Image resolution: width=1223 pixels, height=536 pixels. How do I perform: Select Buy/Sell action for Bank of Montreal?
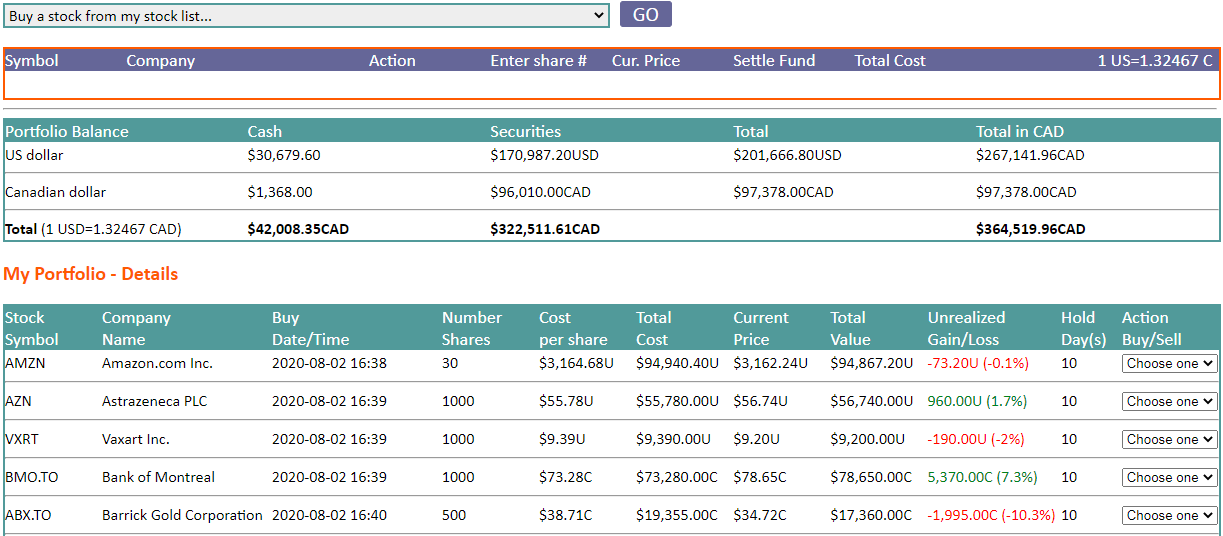pyautogui.click(x=1169, y=478)
